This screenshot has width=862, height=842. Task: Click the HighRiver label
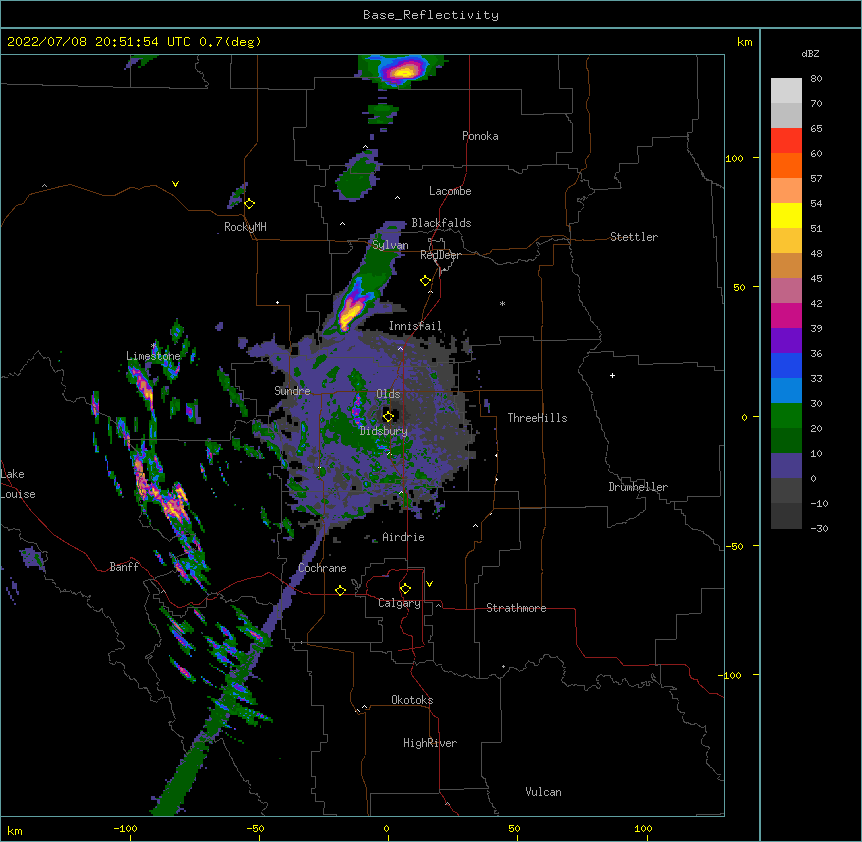430,743
